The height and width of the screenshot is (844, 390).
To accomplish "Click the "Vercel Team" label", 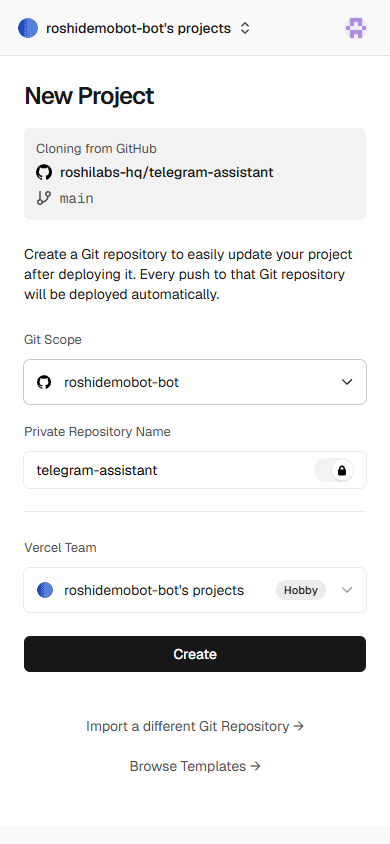I will [x=60, y=547].
